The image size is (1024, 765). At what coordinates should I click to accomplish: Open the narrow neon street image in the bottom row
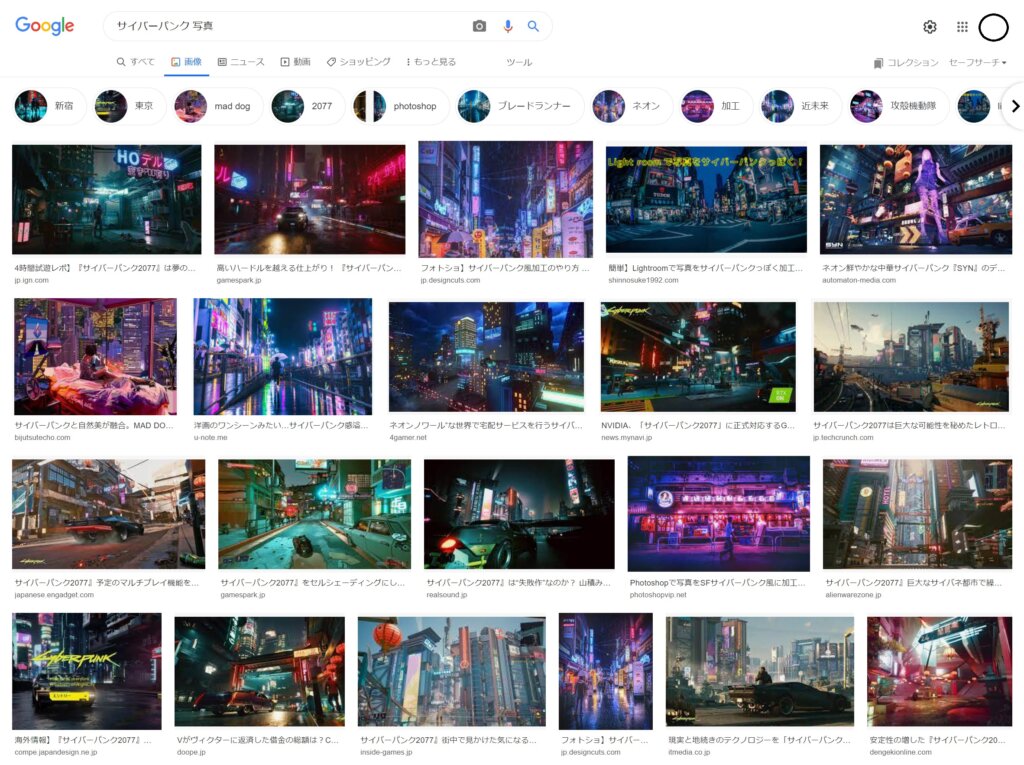click(605, 671)
